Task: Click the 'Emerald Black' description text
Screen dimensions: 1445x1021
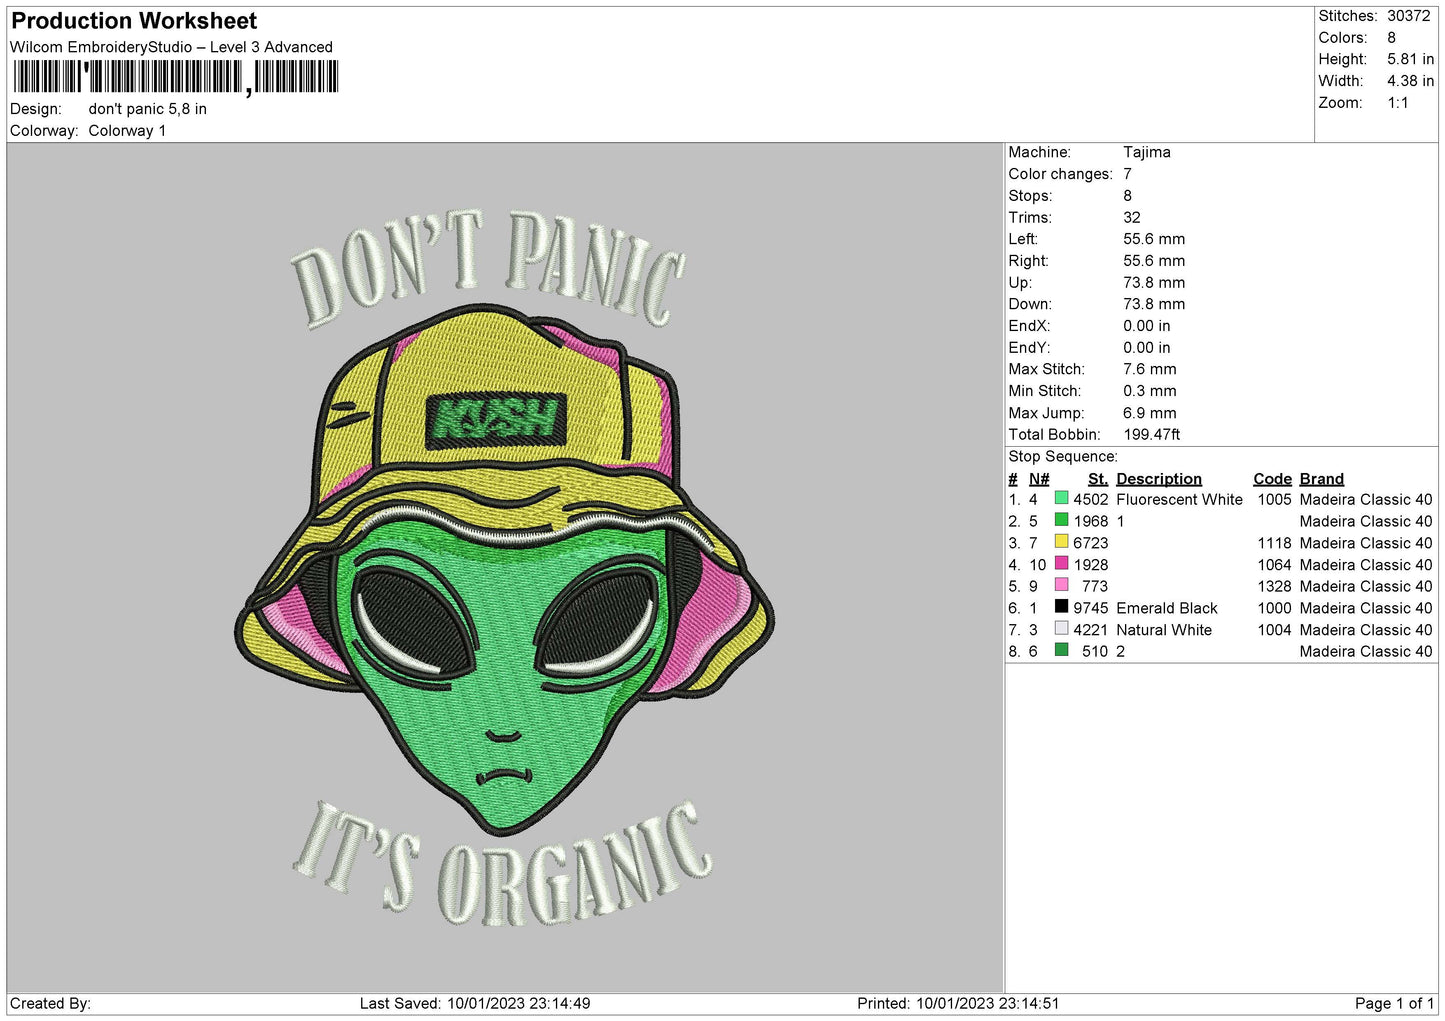Action: tap(1166, 608)
